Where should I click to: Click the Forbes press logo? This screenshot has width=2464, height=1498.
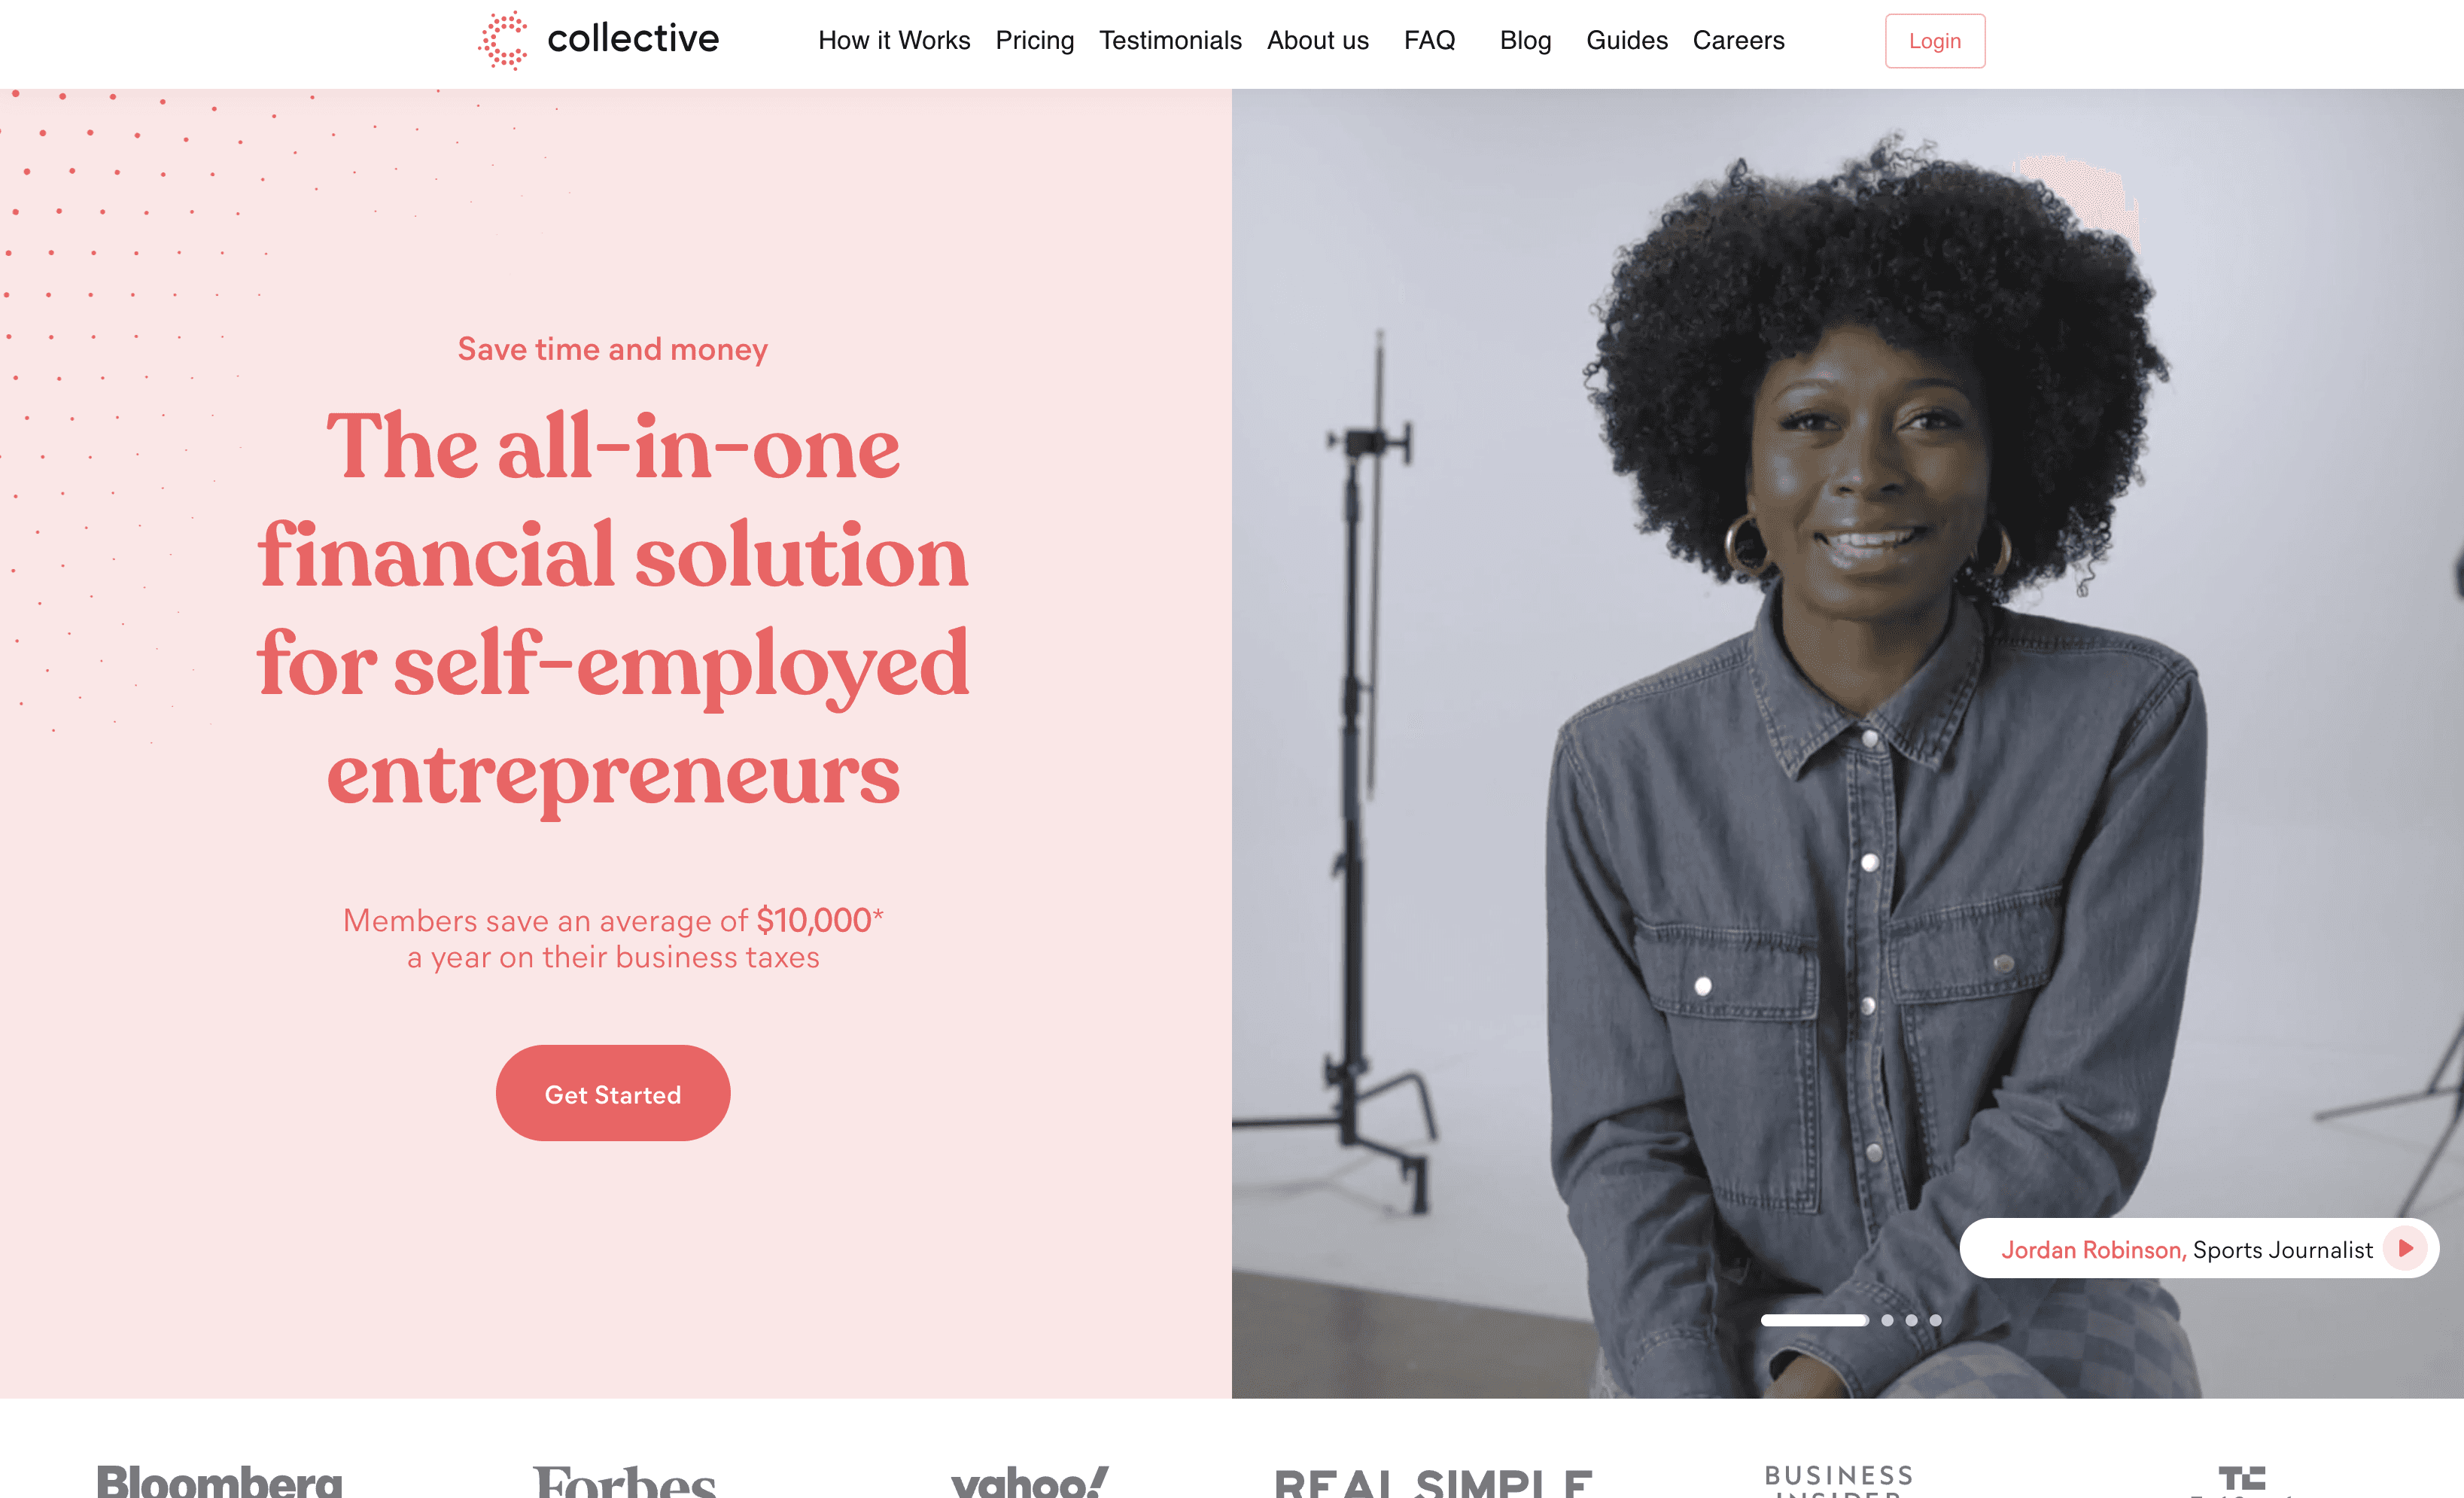tap(625, 1480)
